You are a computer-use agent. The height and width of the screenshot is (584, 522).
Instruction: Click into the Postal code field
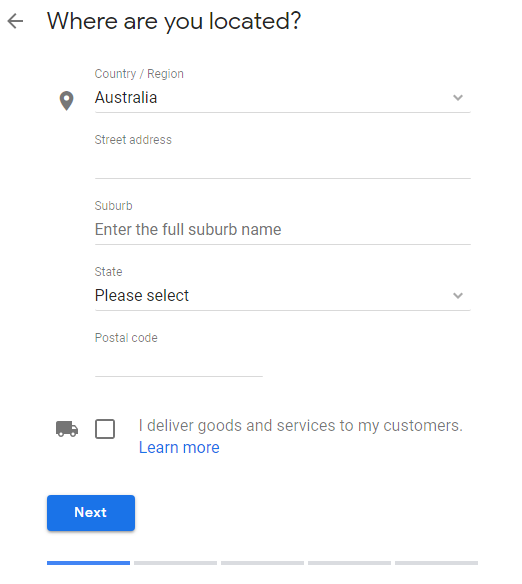179,362
